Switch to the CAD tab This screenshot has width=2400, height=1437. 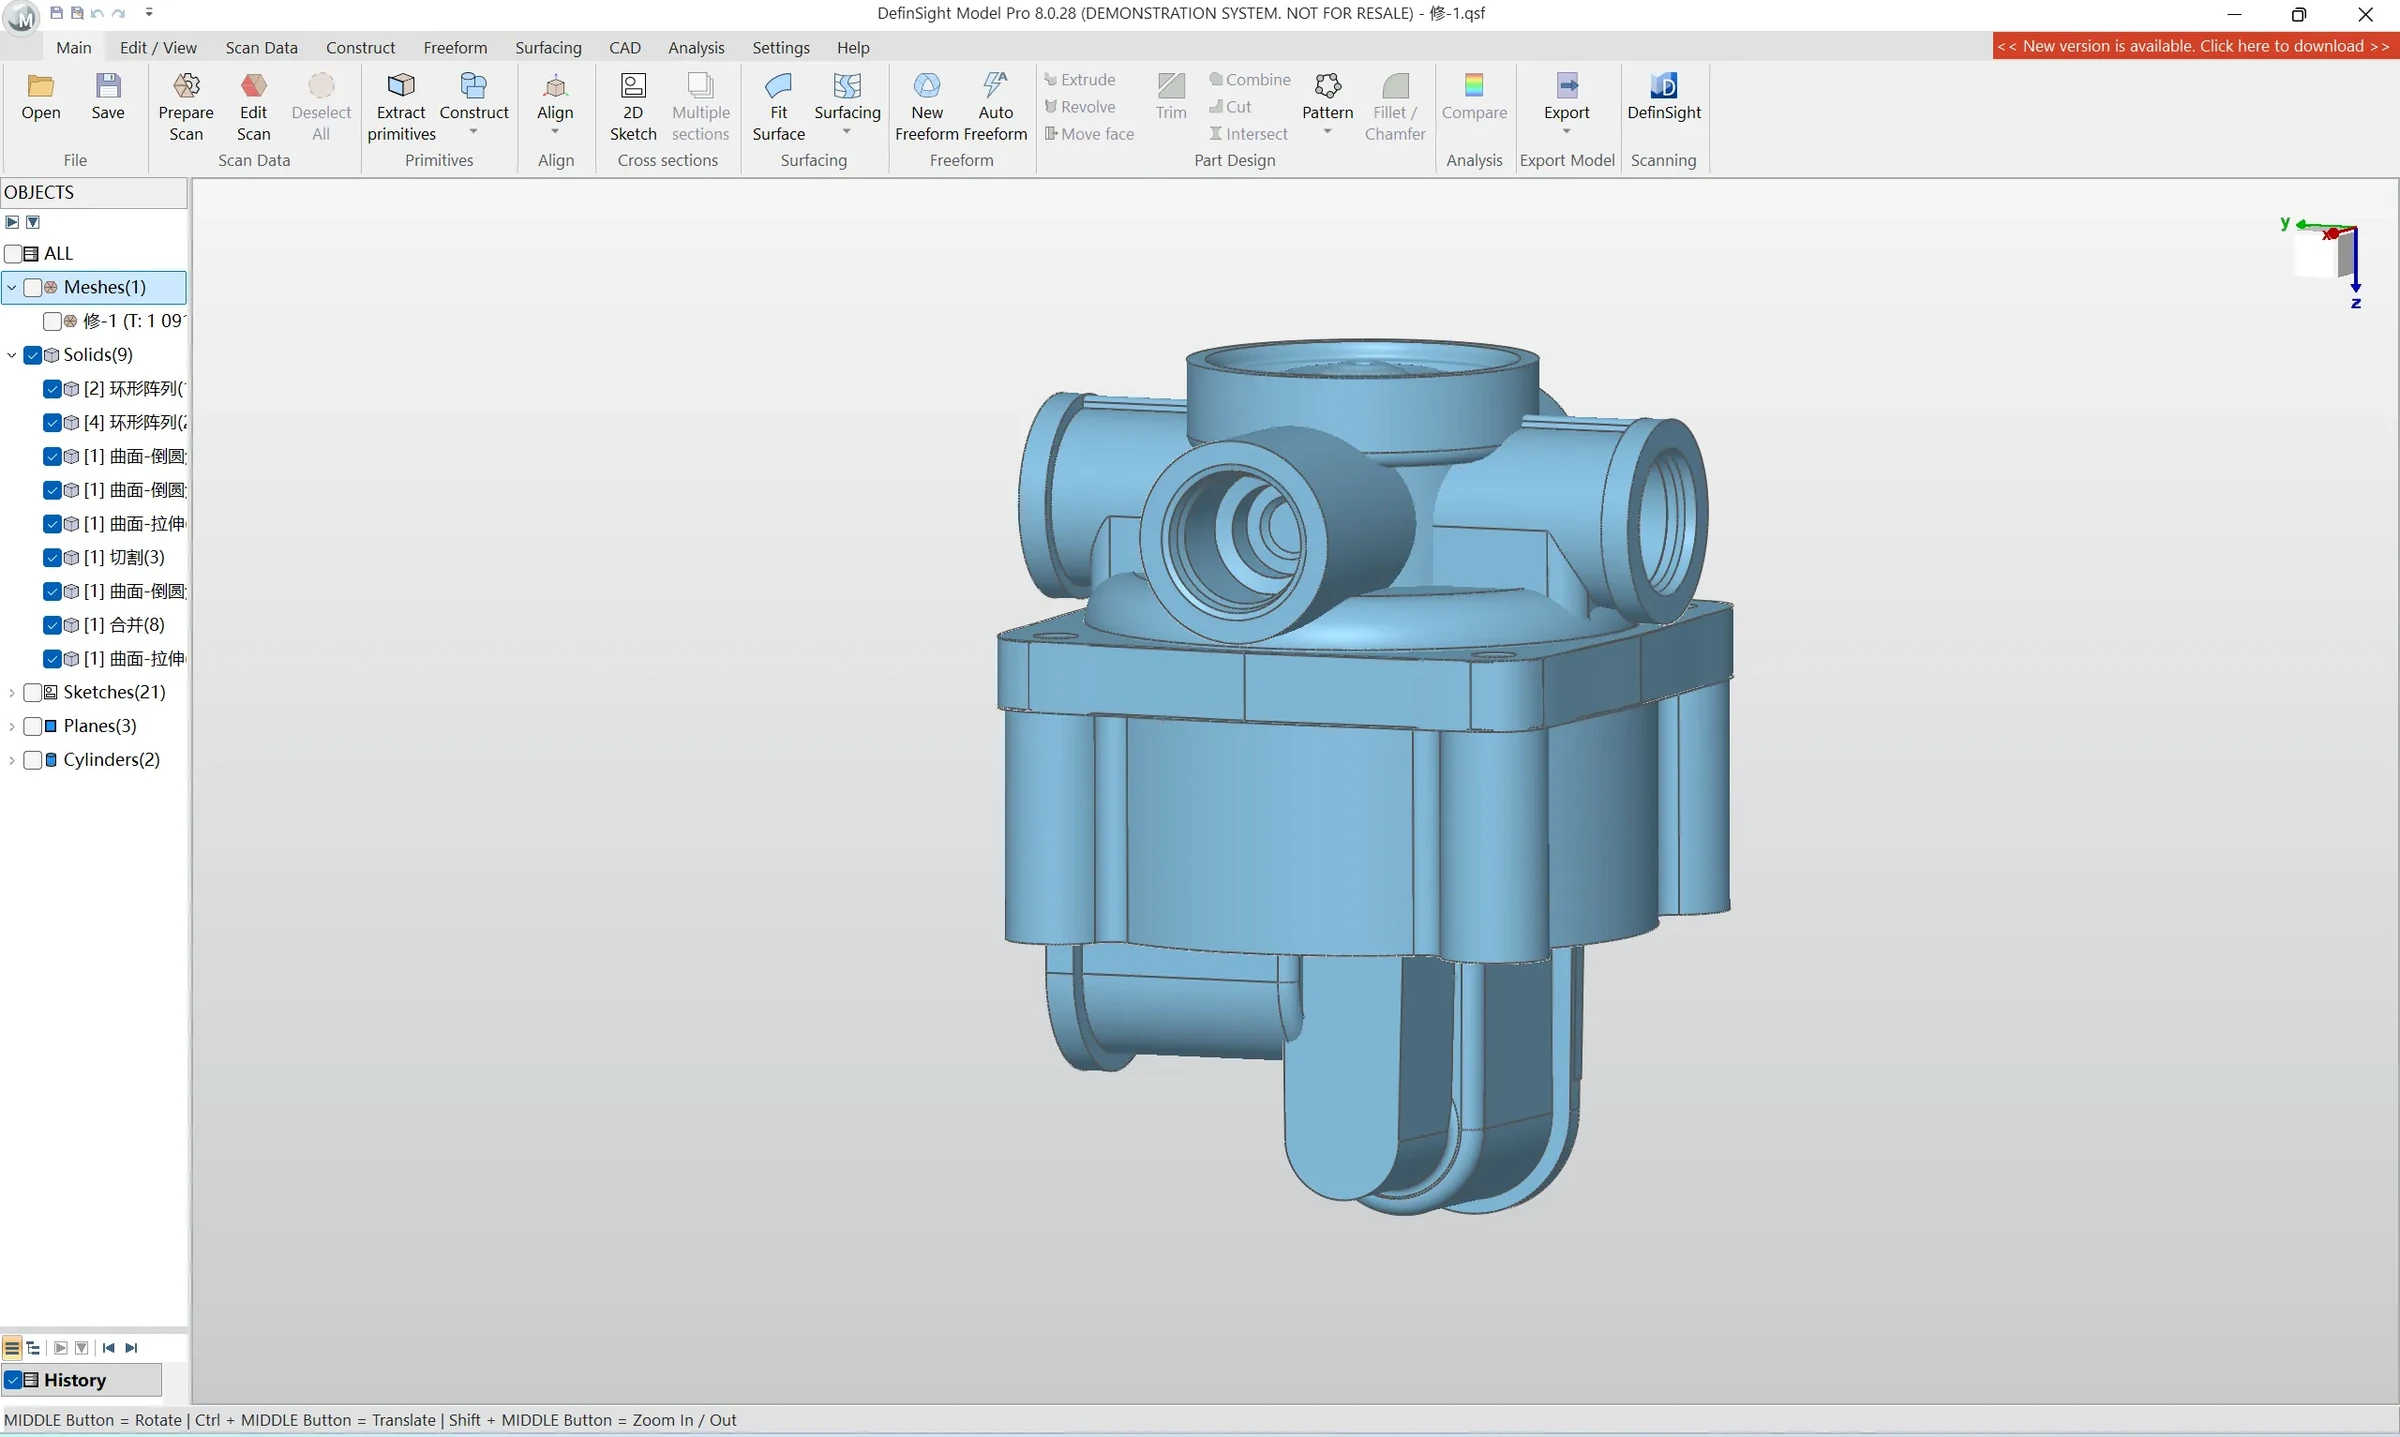[625, 48]
